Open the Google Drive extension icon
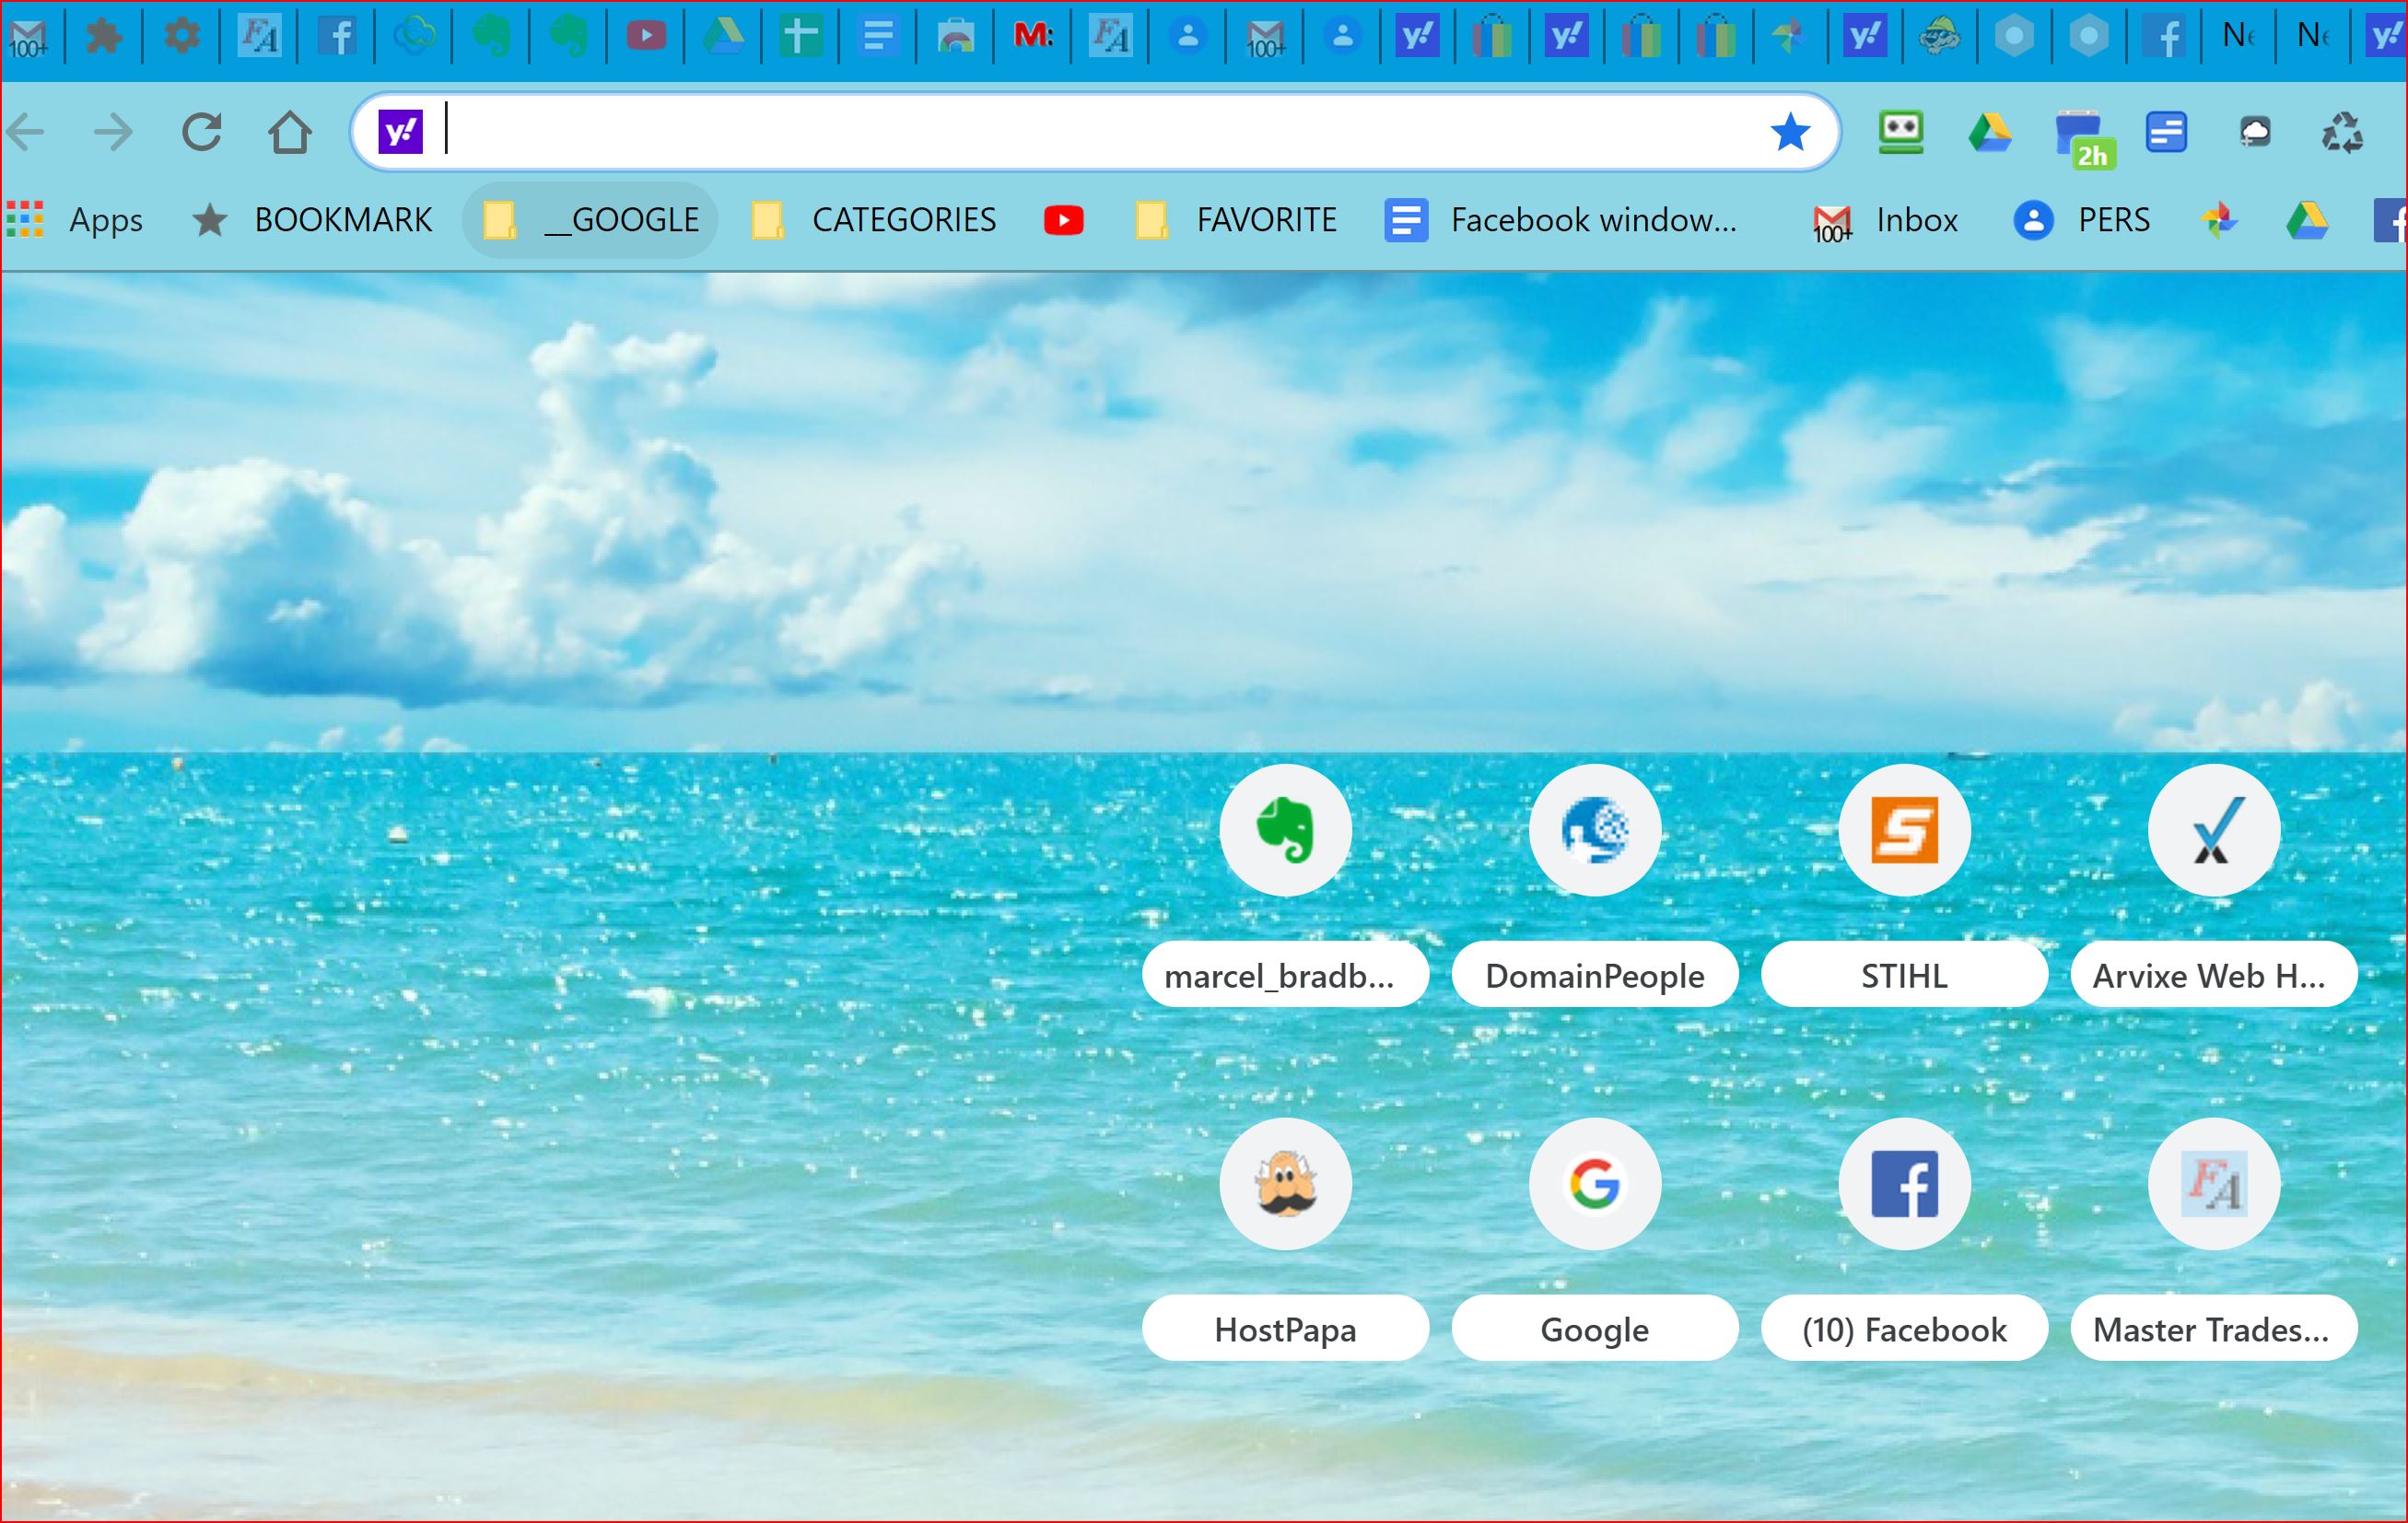This screenshot has height=1523, width=2408. tap(1989, 132)
